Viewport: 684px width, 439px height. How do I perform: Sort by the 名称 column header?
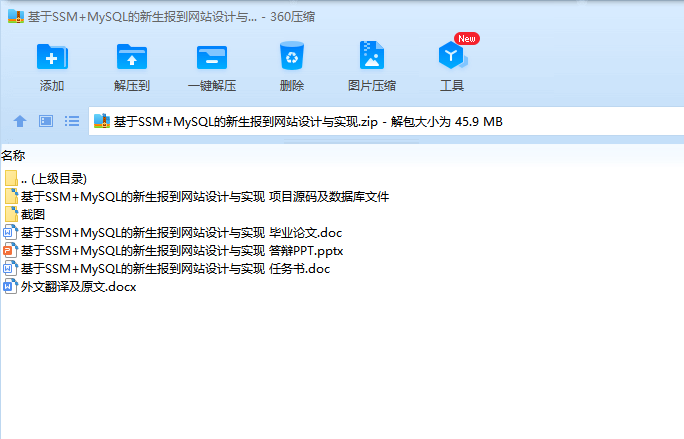point(13,155)
